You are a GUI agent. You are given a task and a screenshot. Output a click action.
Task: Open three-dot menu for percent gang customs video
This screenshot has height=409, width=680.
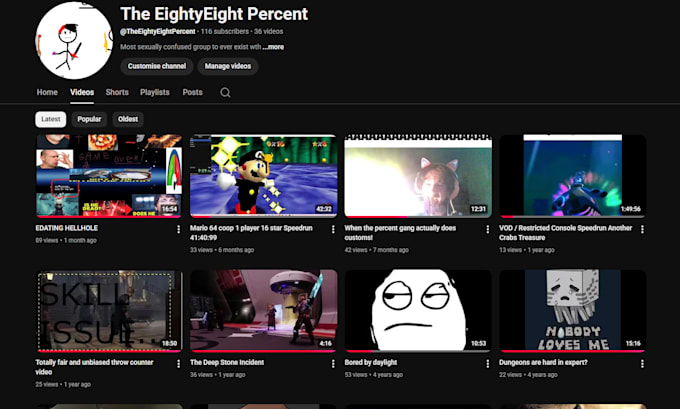[x=487, y=229]
